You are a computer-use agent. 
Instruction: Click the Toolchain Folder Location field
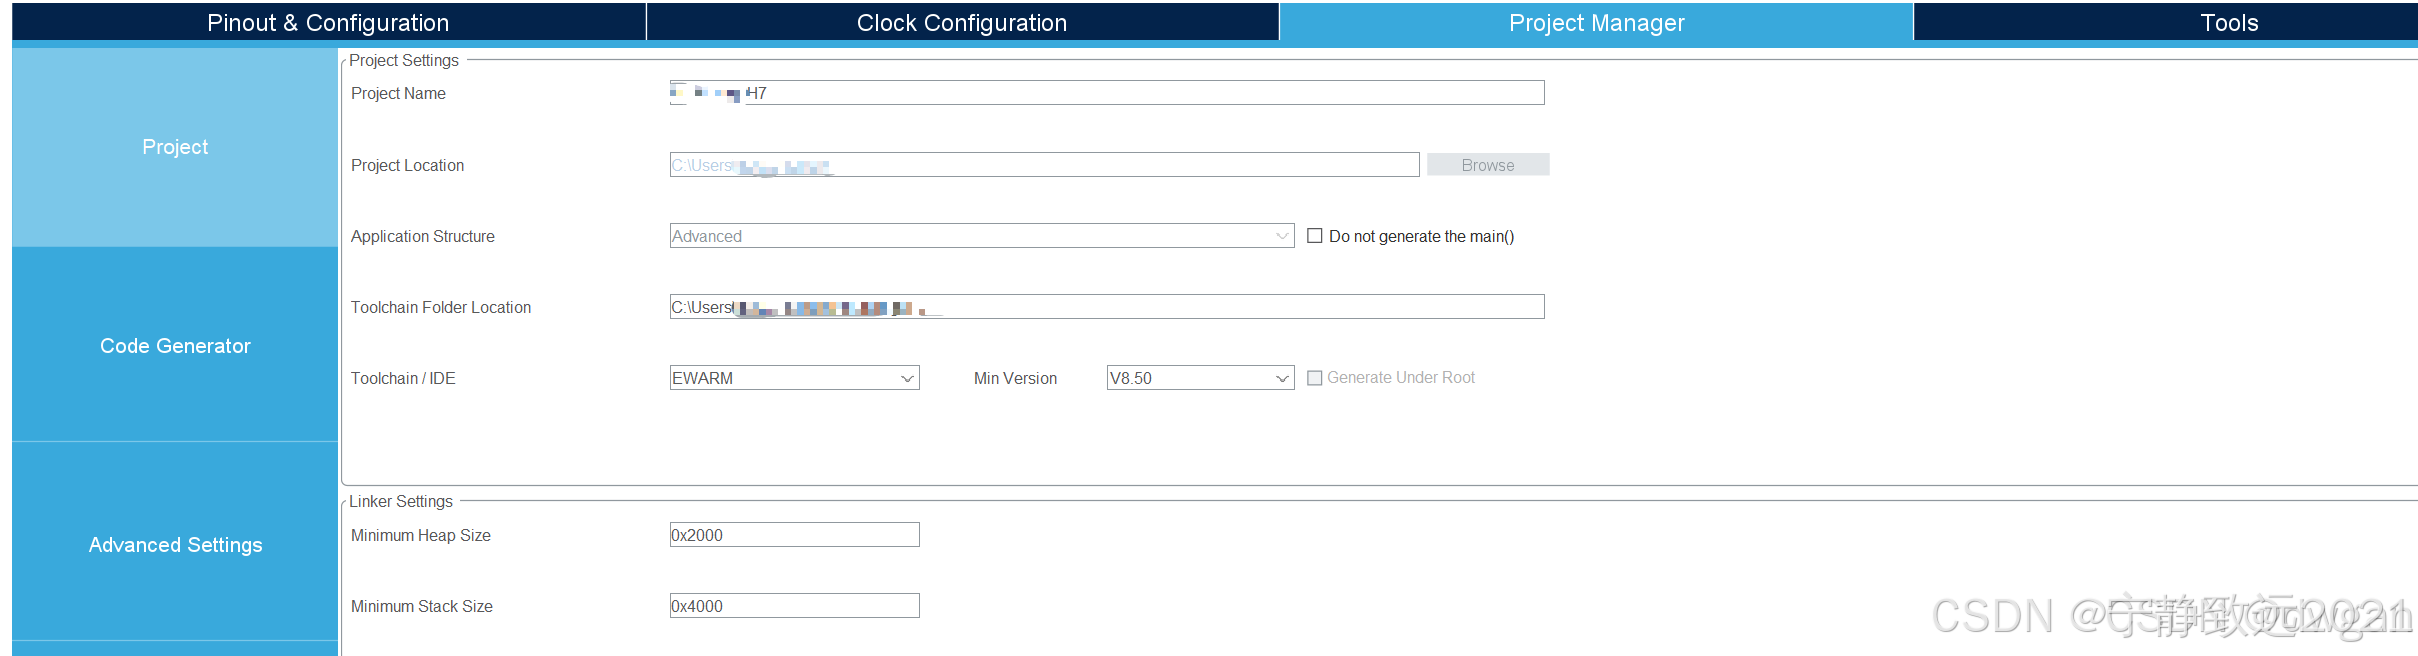(1107, 307)
